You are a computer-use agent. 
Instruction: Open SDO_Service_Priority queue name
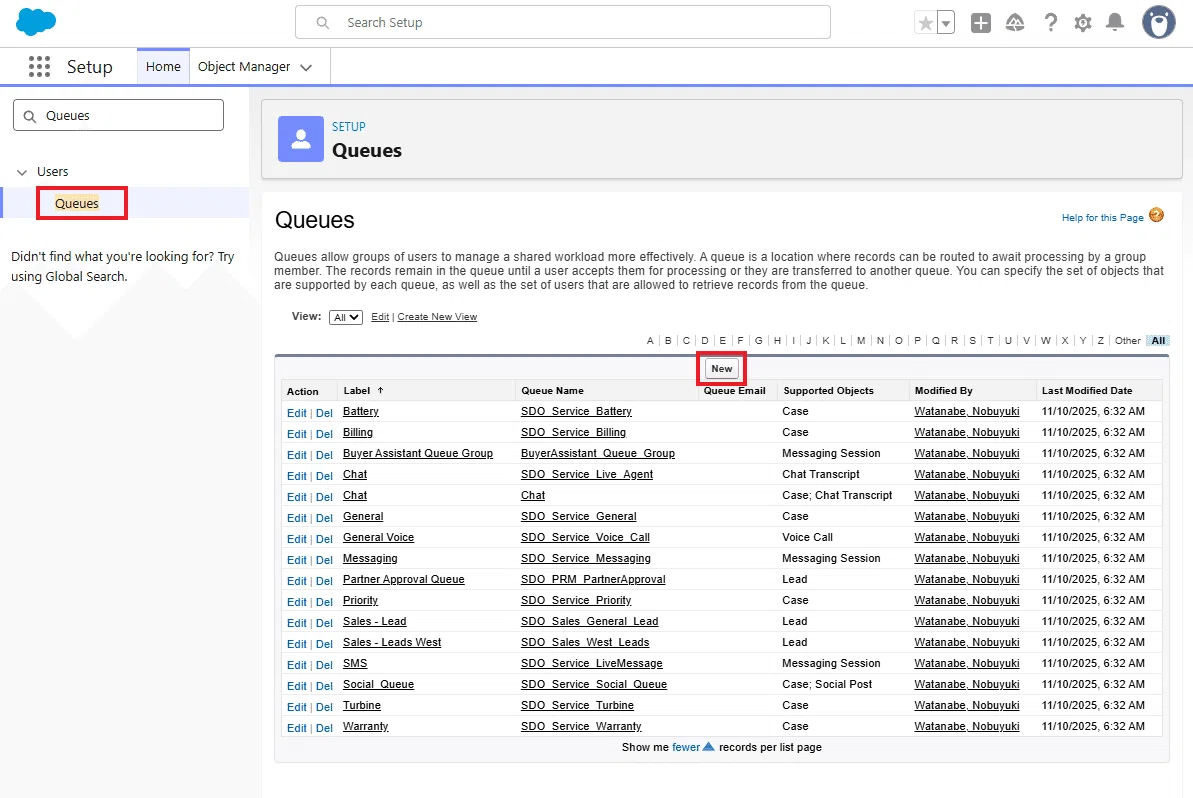(x=576, y=600)
